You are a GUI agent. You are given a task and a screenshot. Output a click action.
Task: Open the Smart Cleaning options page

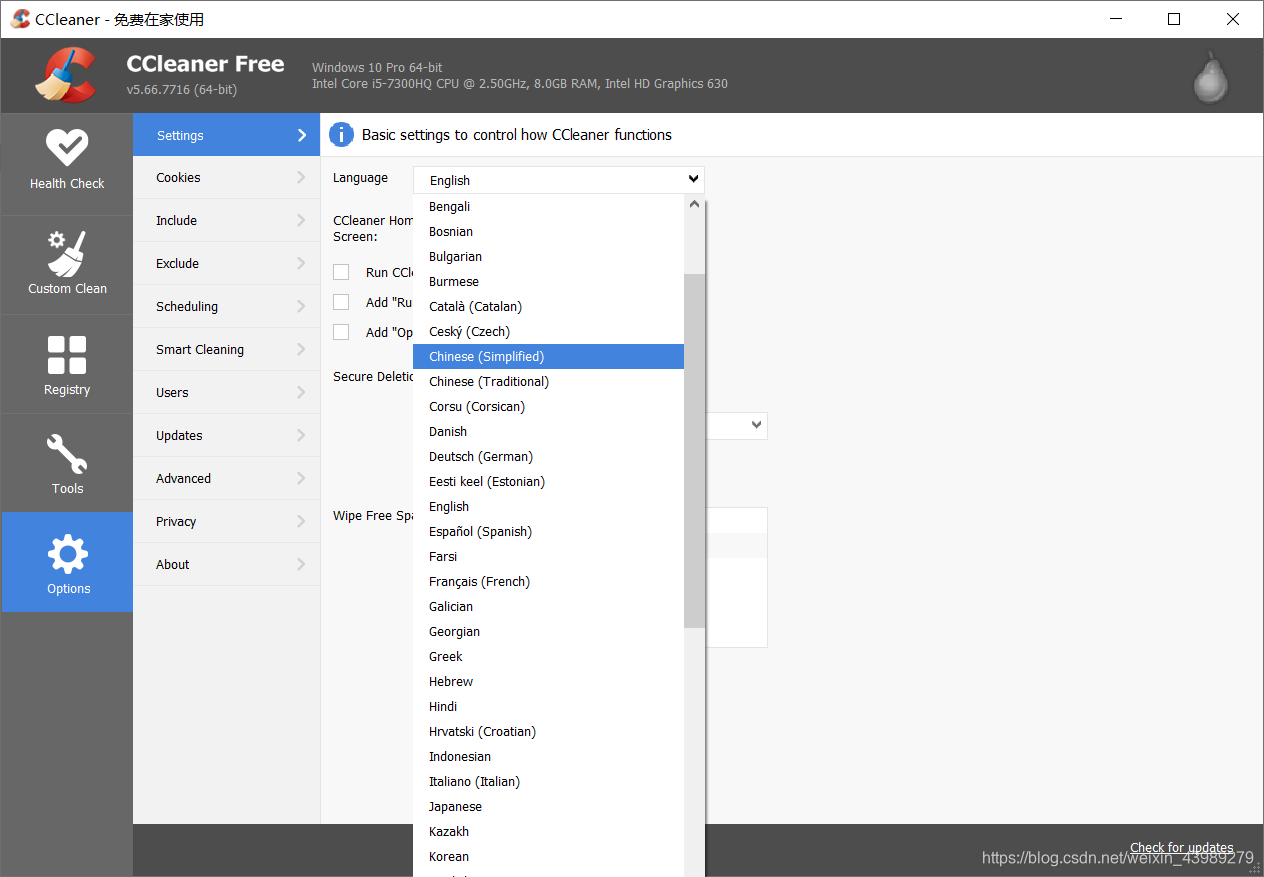click(226, 350)
